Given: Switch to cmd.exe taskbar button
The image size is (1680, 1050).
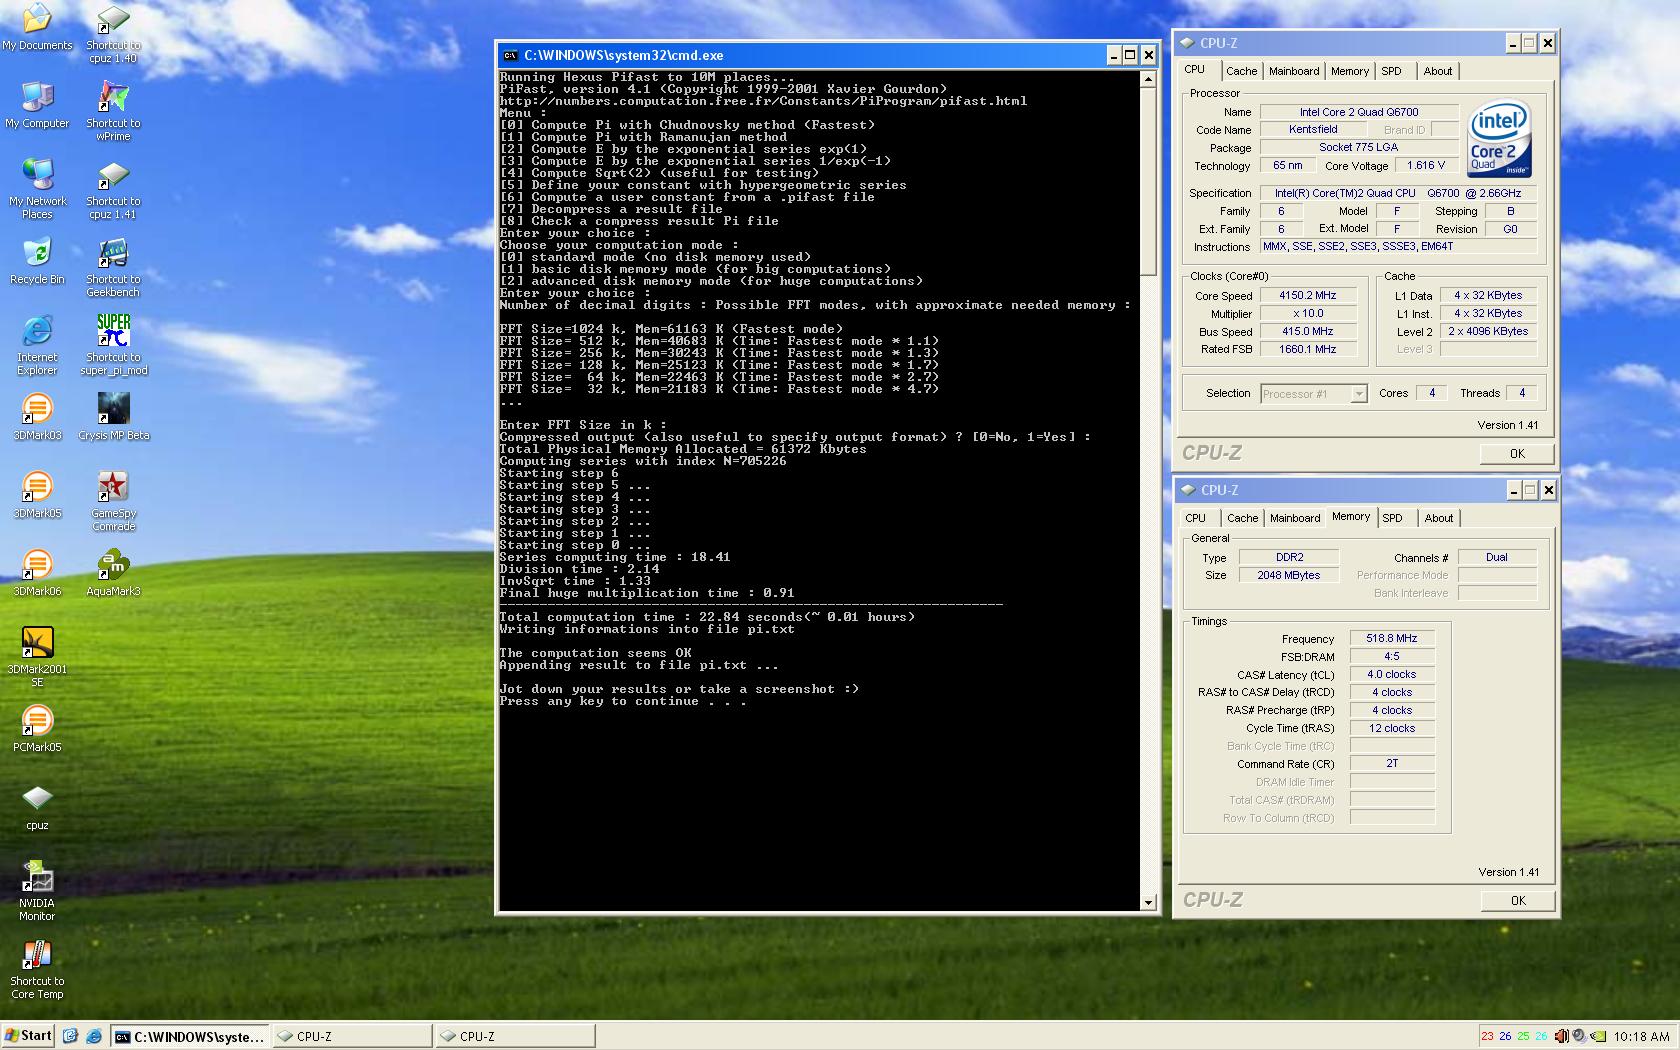Looking at the screenshot, I should 189,1036.
